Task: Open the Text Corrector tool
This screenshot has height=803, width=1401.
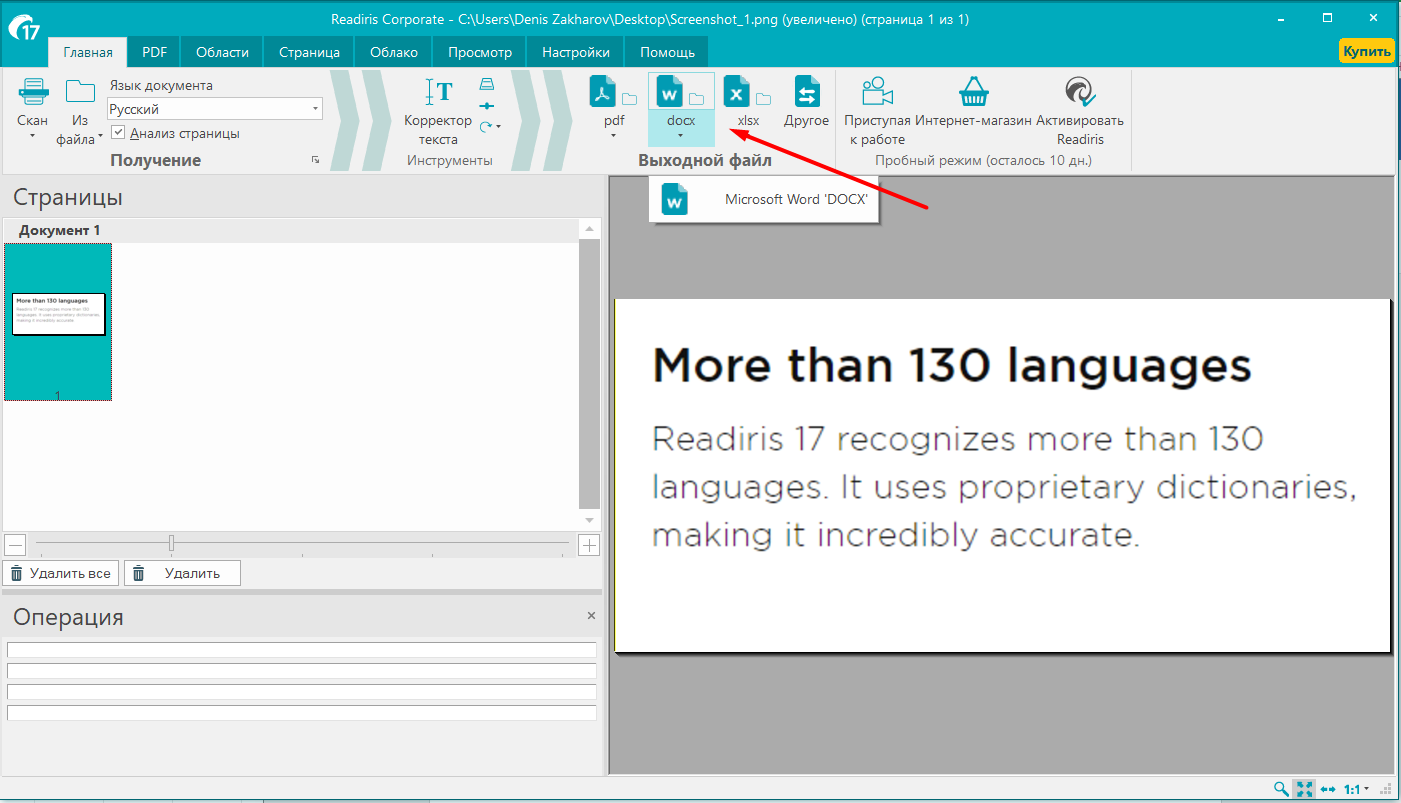Action: pos(438,111)
